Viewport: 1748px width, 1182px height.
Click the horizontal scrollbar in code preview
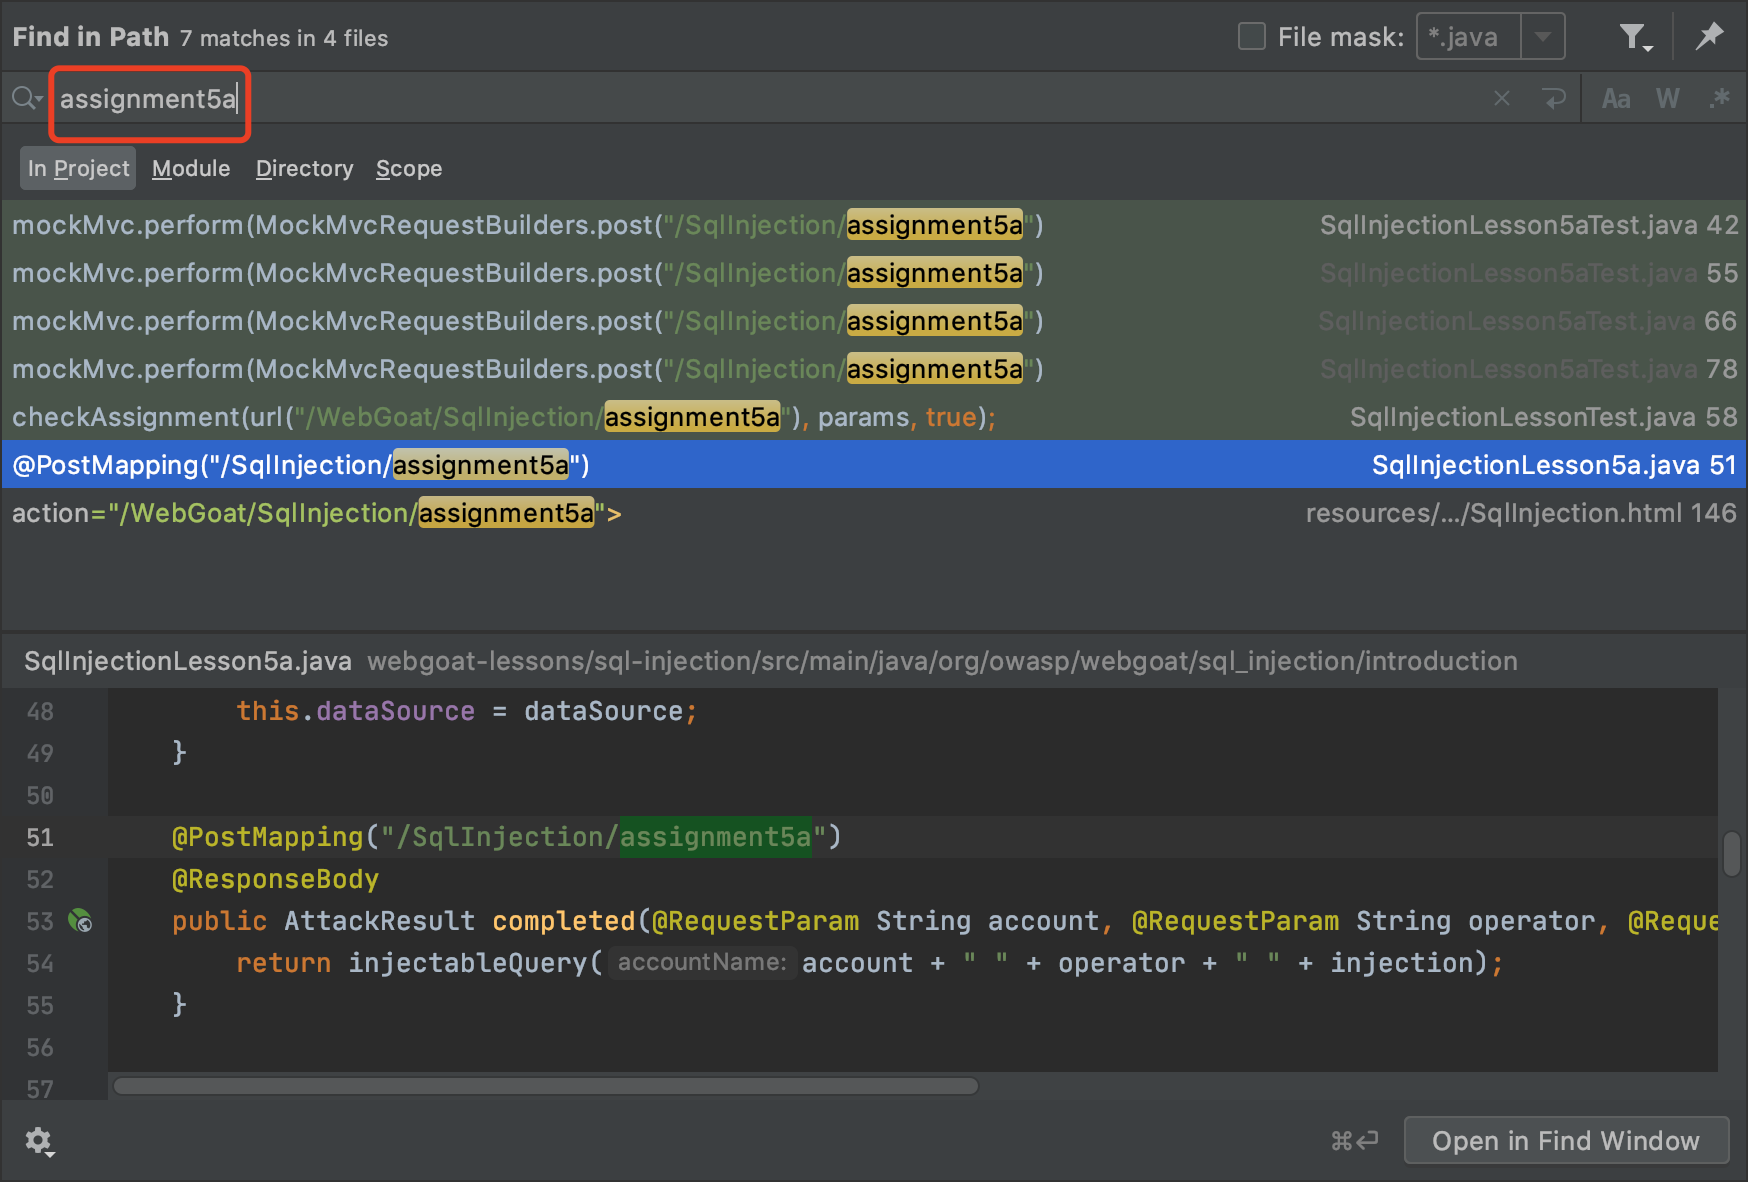(545, 1086)
